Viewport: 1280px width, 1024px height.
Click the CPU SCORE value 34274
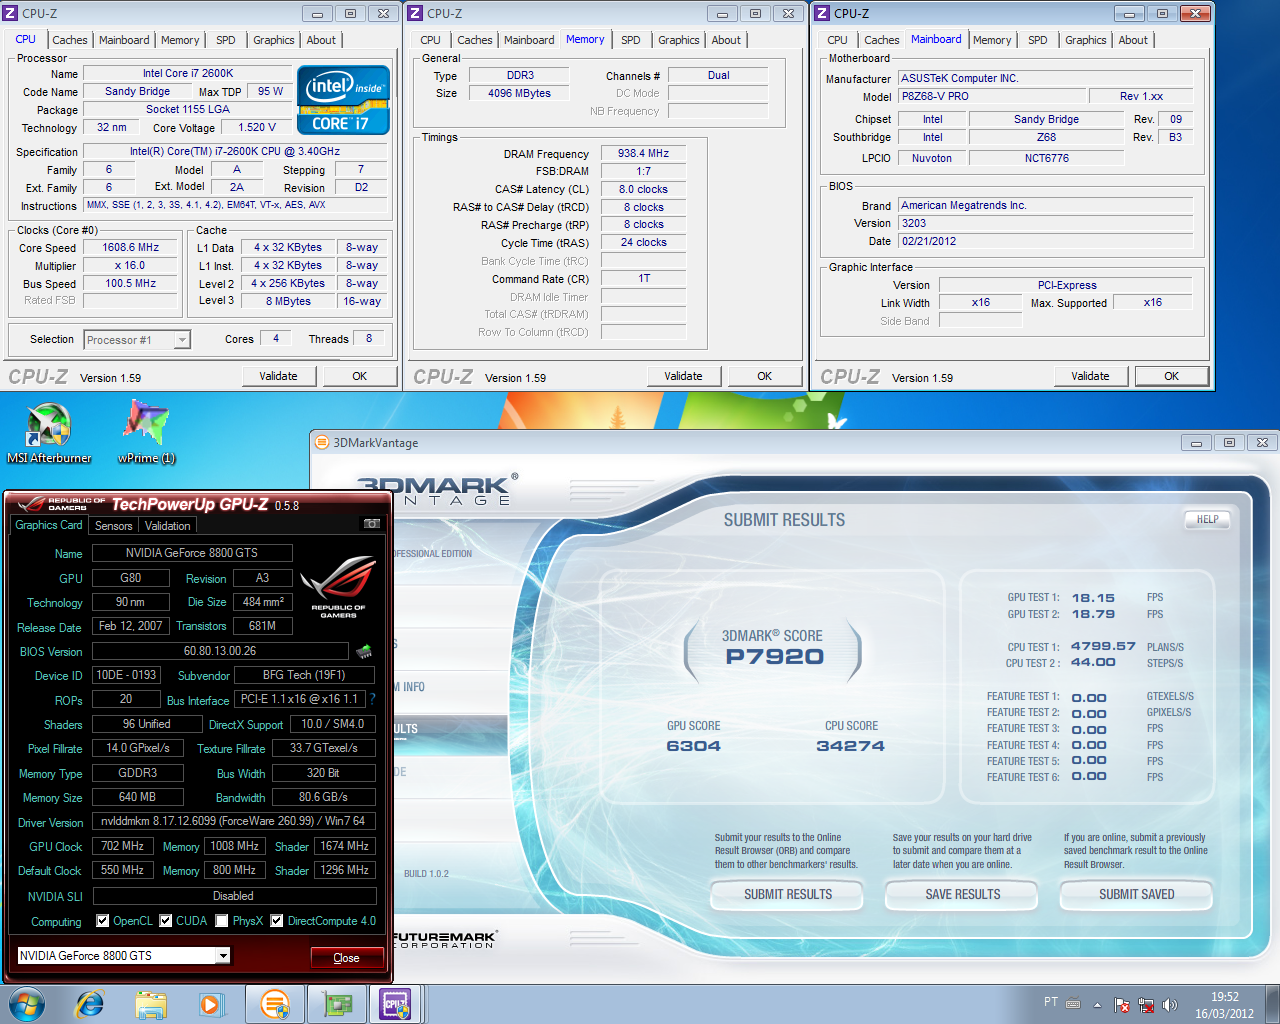[850, 746]
